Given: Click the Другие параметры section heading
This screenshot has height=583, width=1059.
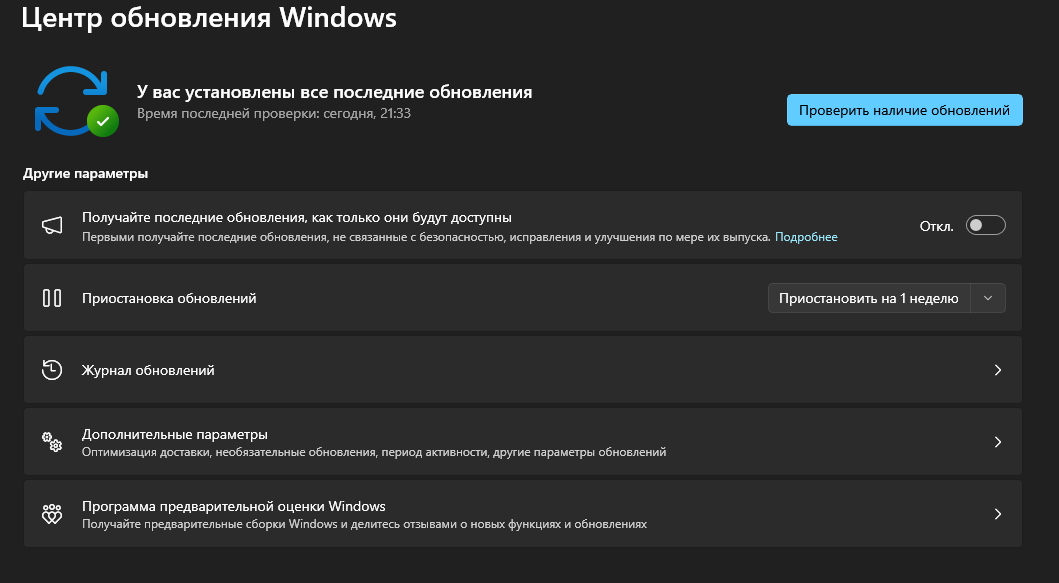Looking at the screenshot, I should point(85,174).
